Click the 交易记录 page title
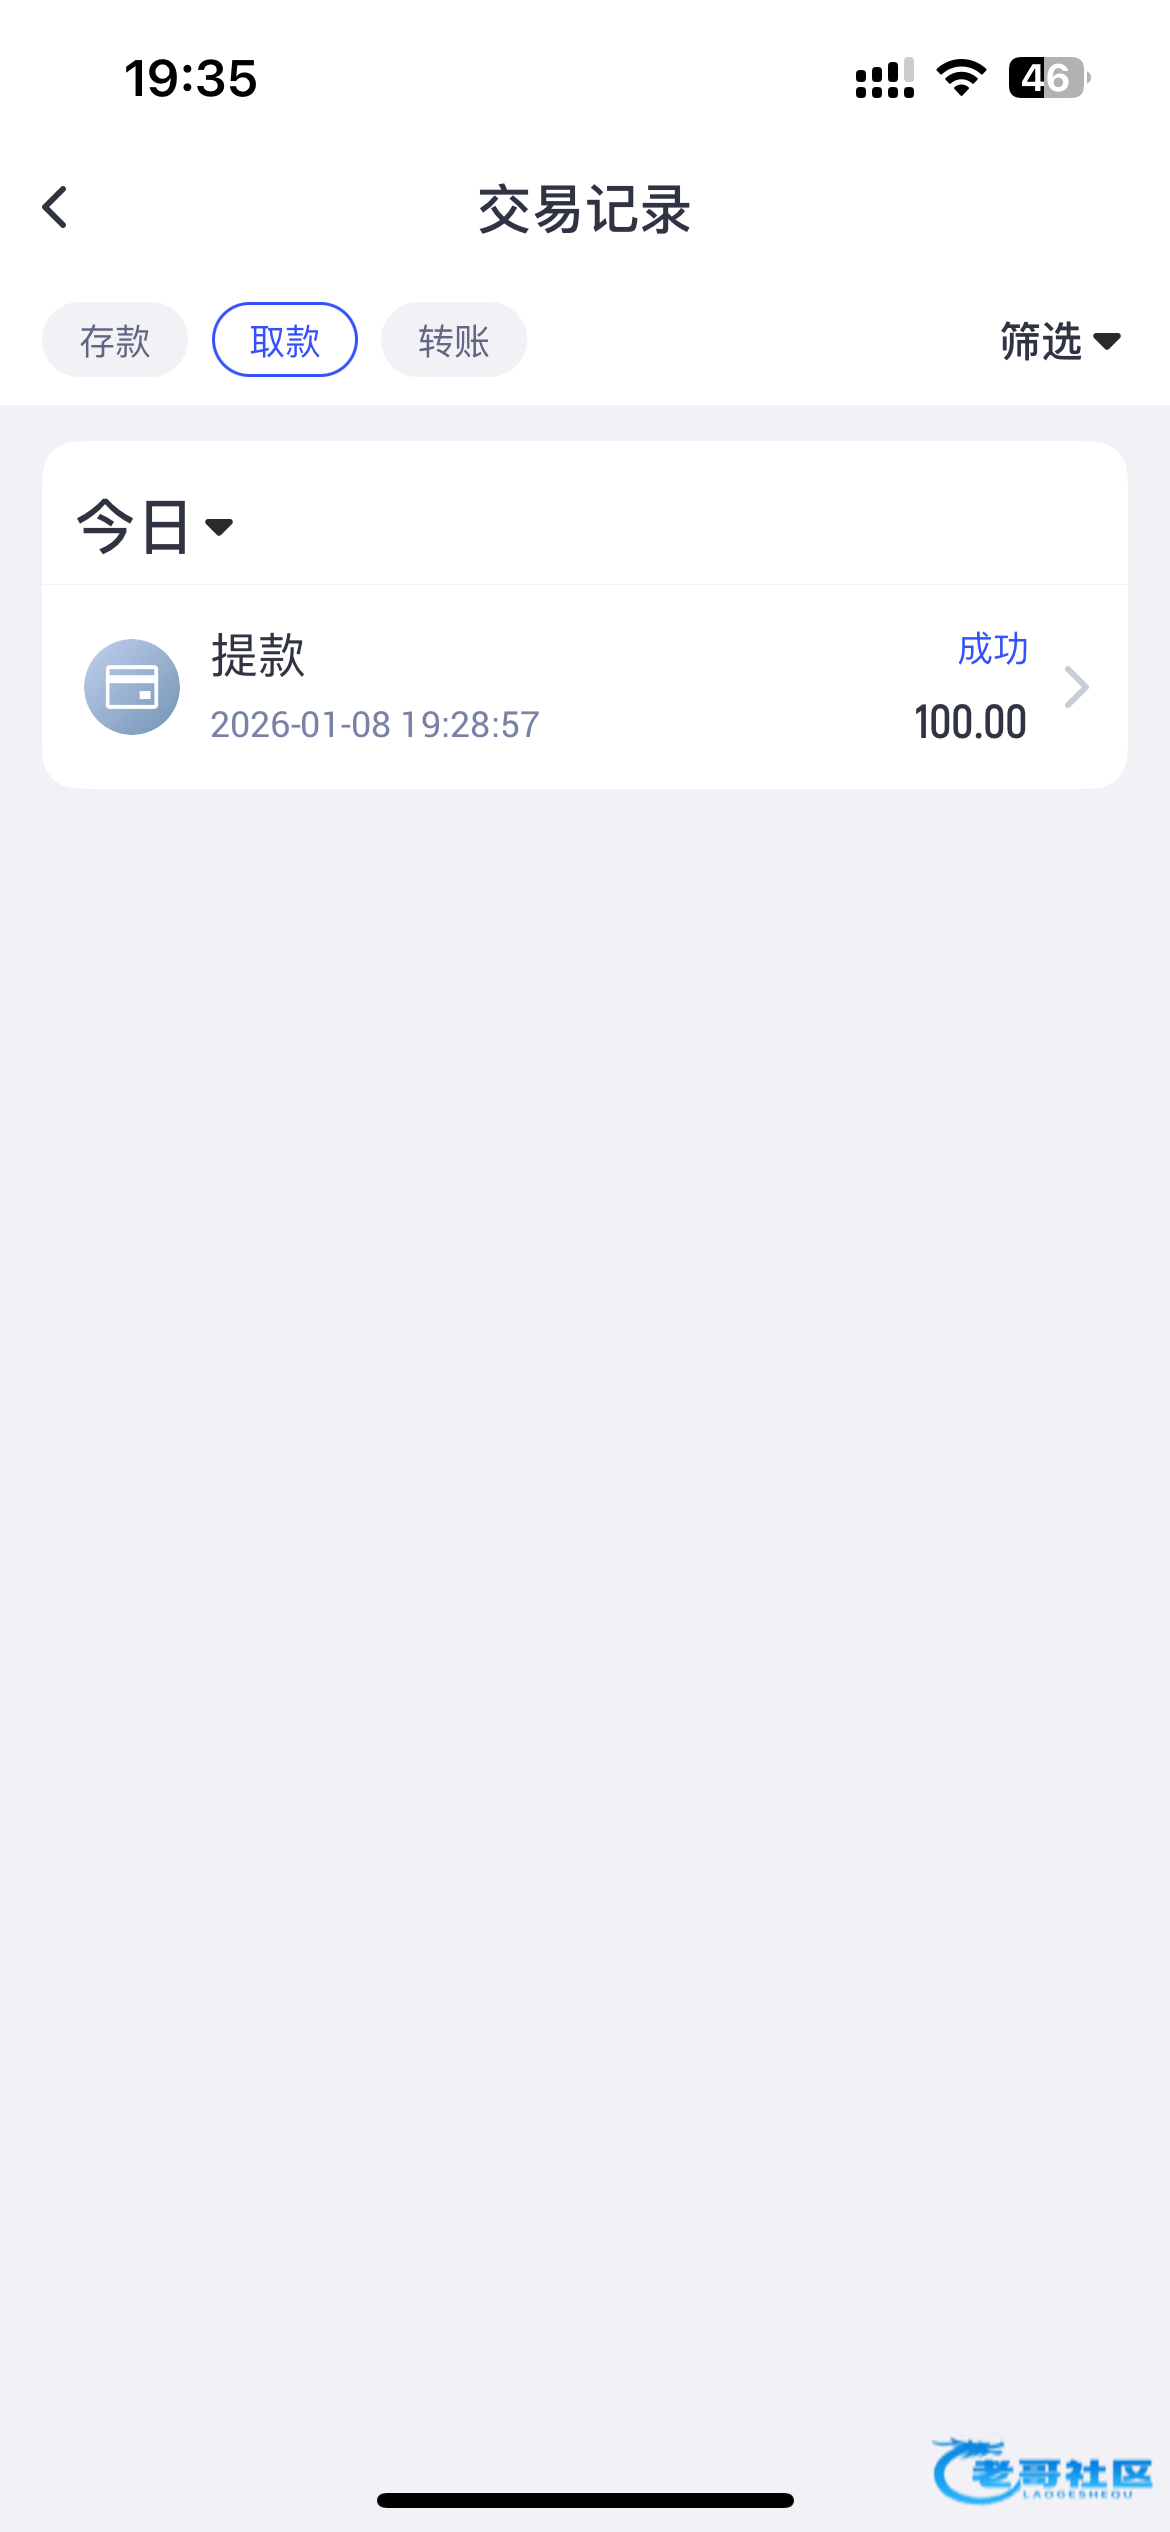 (x=585, y=210)
